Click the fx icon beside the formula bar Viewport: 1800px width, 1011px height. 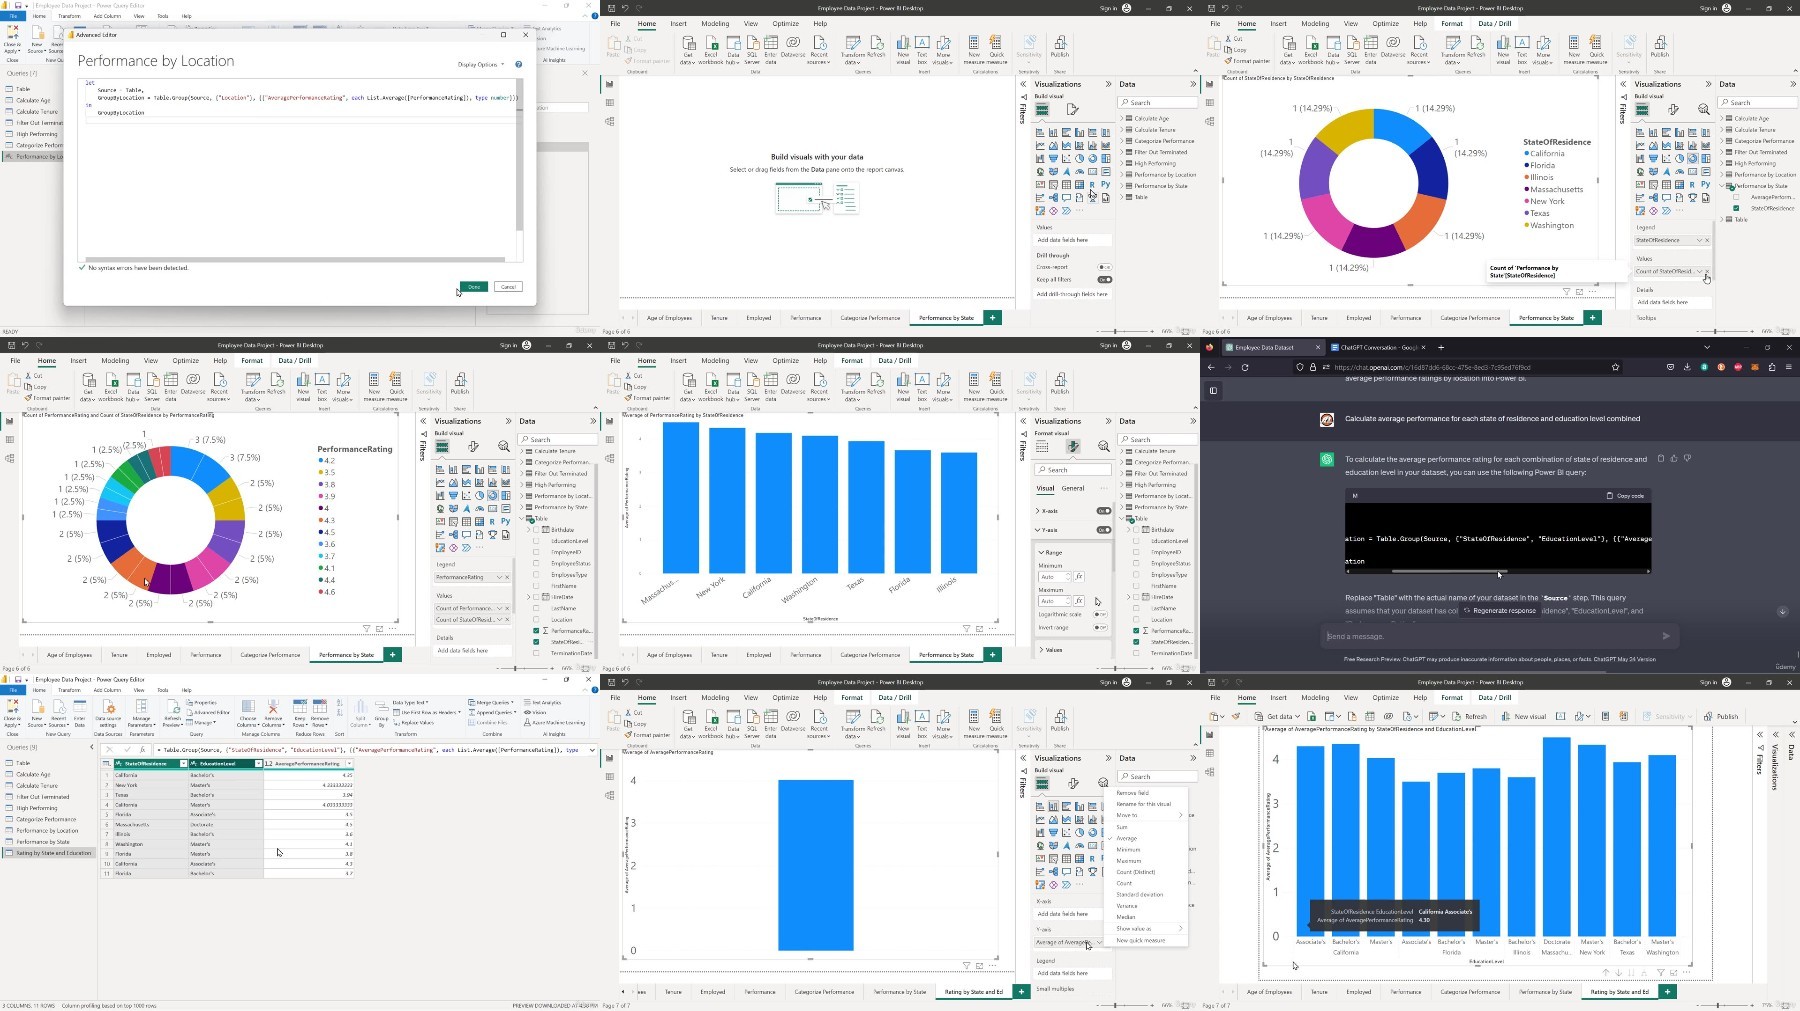click(x=143, y=749)
